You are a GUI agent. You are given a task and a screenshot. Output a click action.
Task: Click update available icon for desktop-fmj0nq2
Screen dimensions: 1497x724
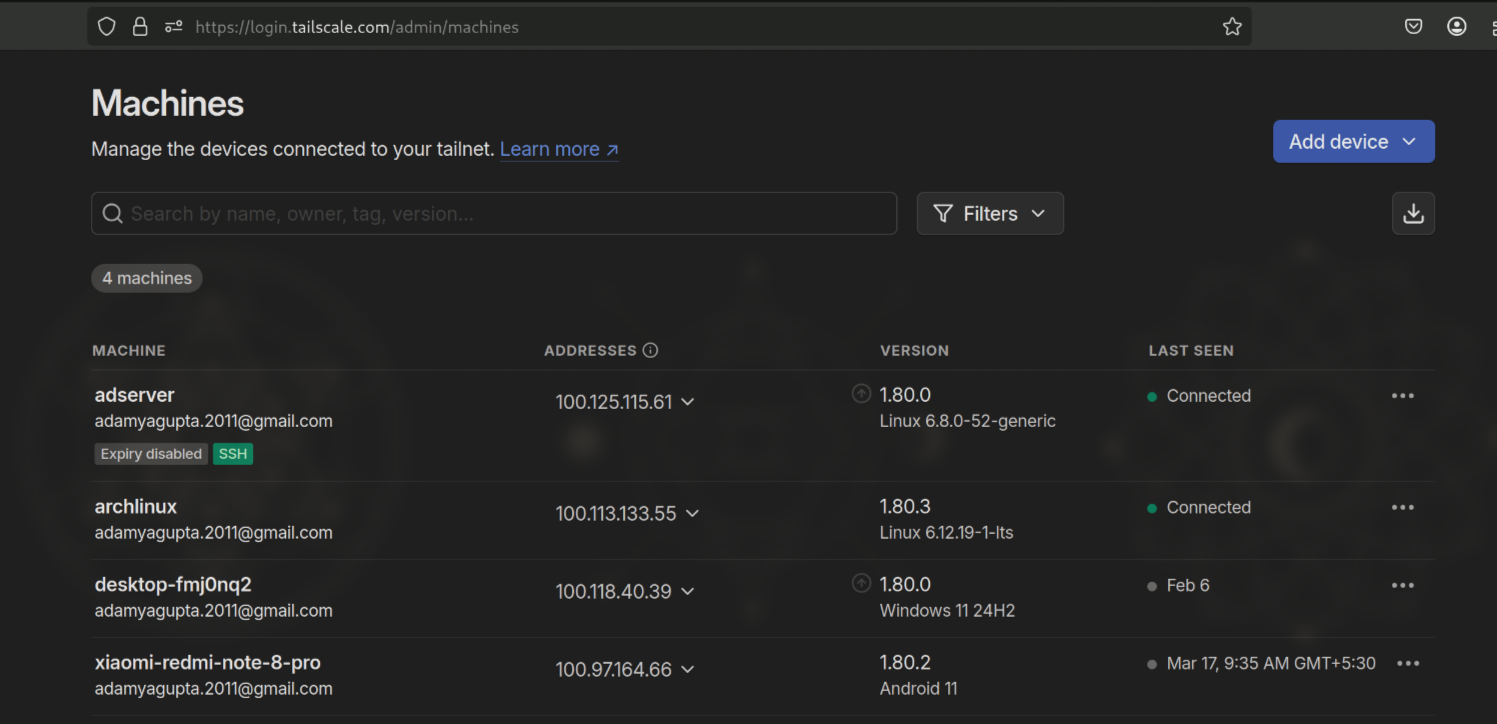(x=861, y=583)
